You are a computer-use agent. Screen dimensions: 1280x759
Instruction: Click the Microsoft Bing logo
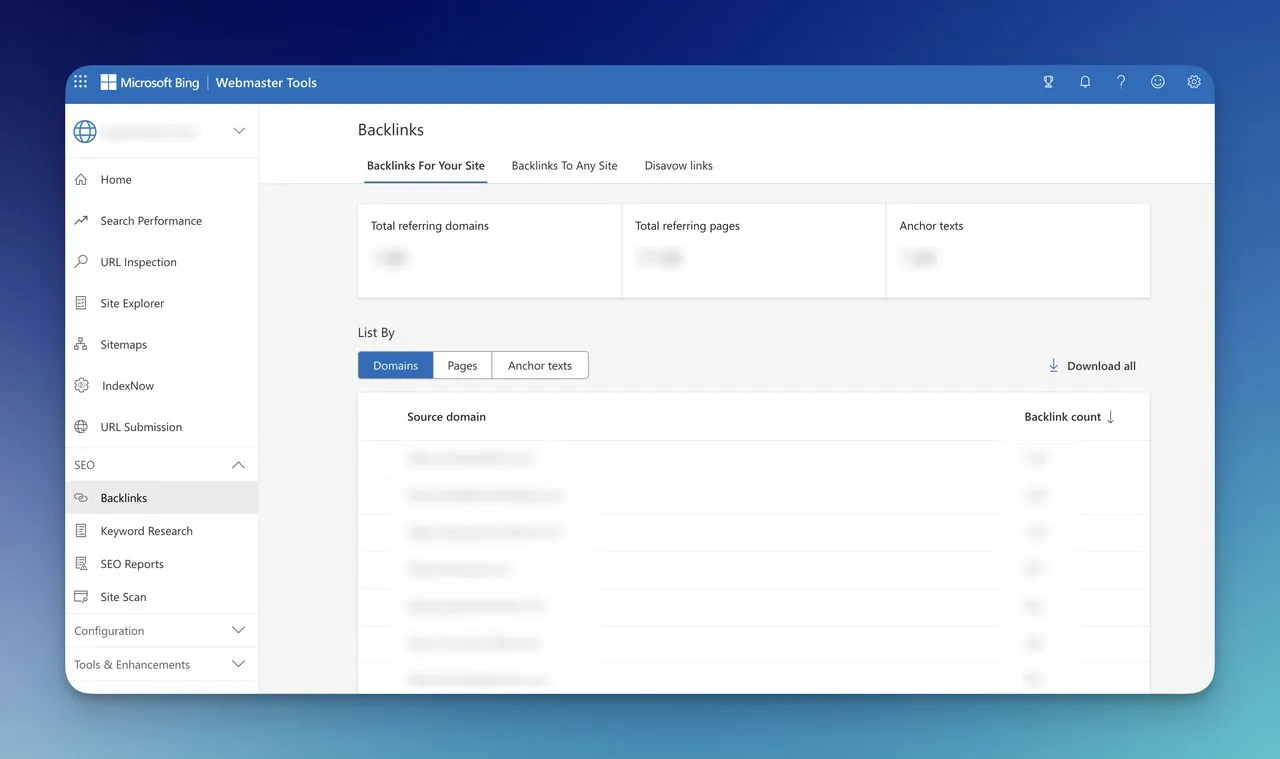click(x=150, y=82)
